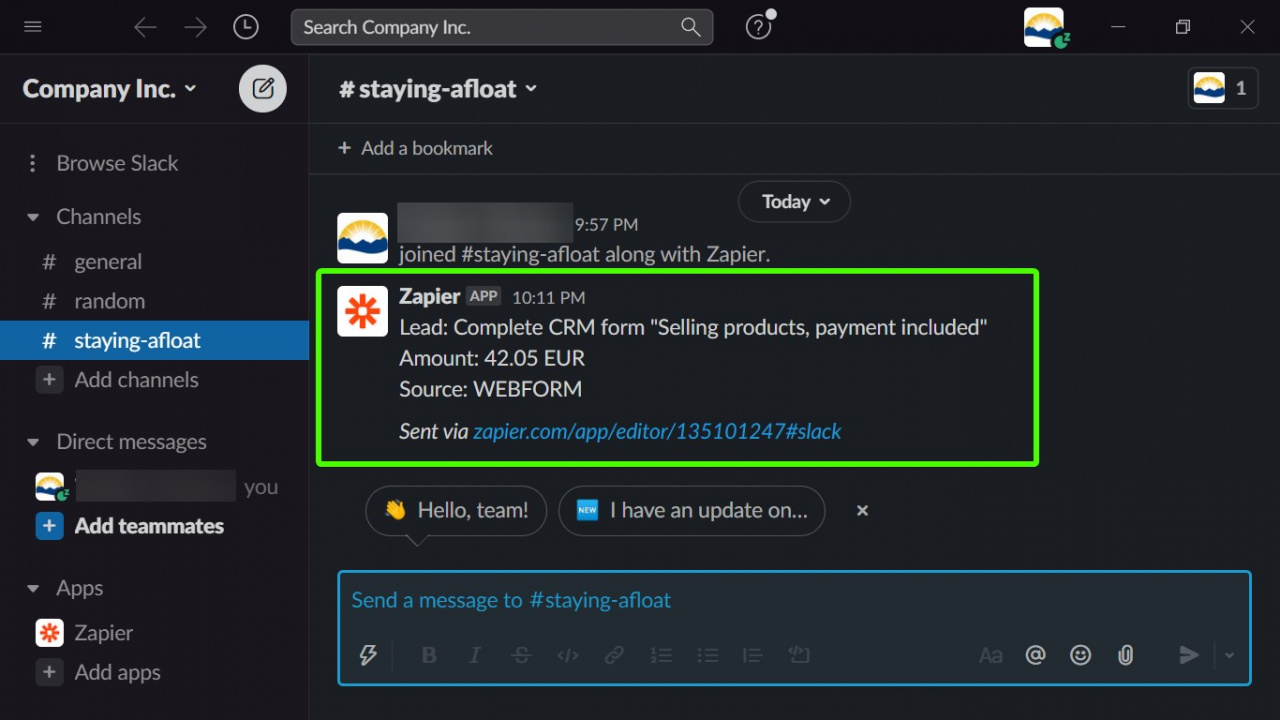
Task: Attach a file with the paperclip icon
Action: (1125, 655)
